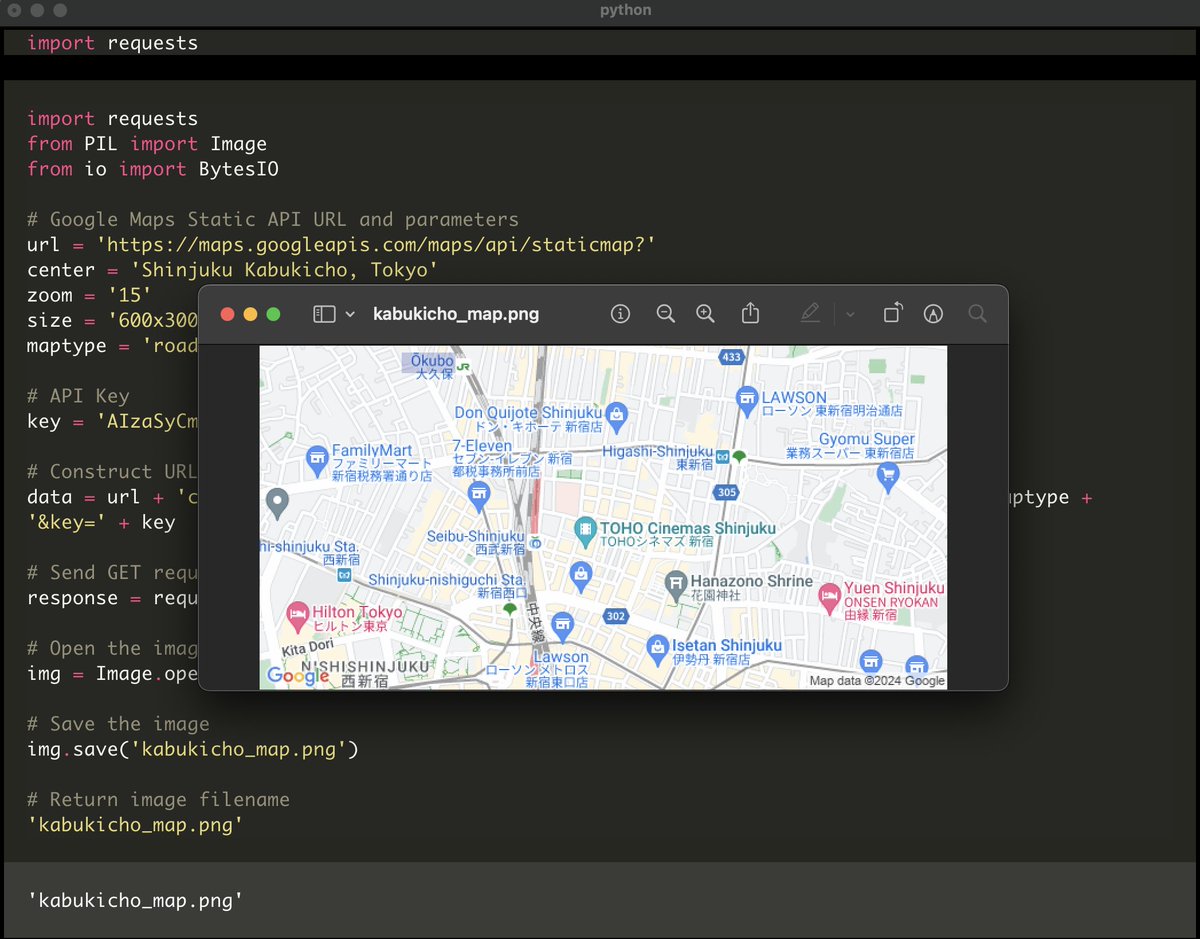Click the 7-Eleven store pin
This screenshot has width=1200, height=939.
pos(479,493)
